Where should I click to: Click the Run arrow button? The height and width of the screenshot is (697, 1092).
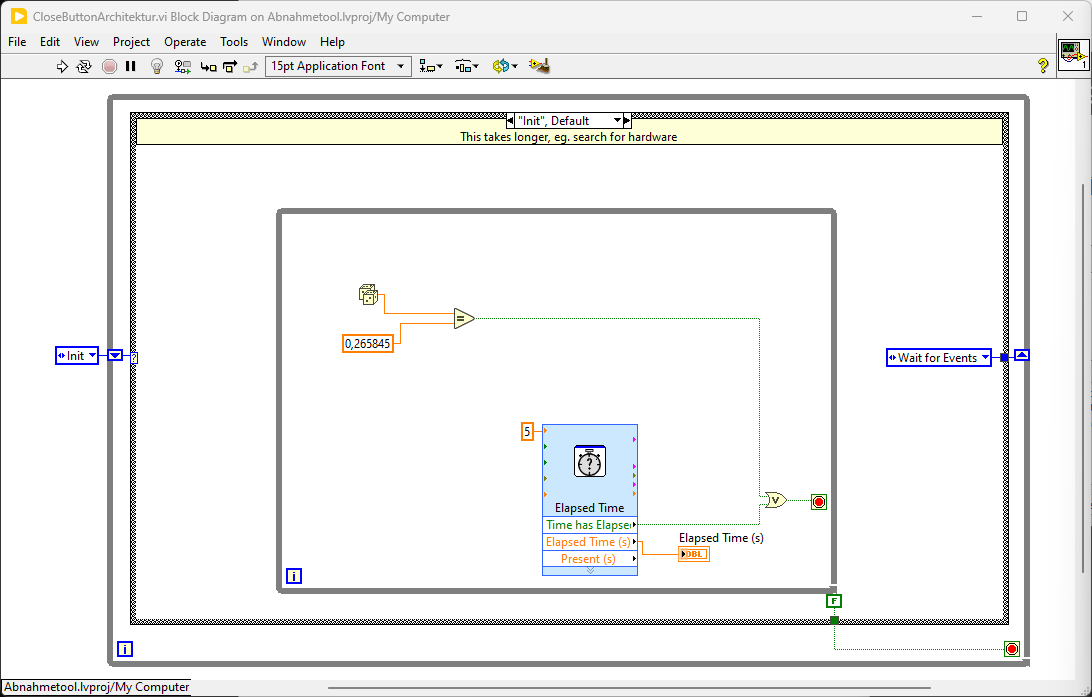62,66
